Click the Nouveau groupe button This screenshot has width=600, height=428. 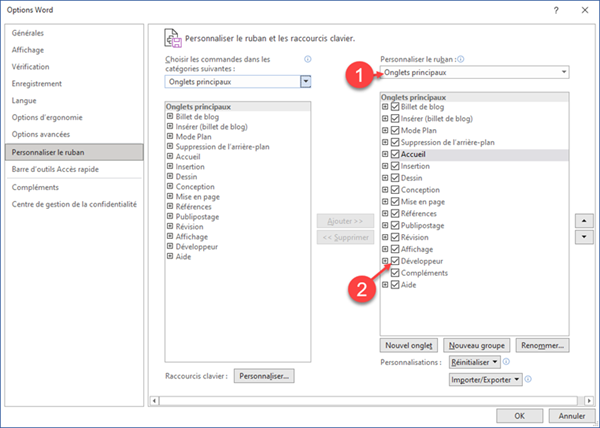click(476, 345)
